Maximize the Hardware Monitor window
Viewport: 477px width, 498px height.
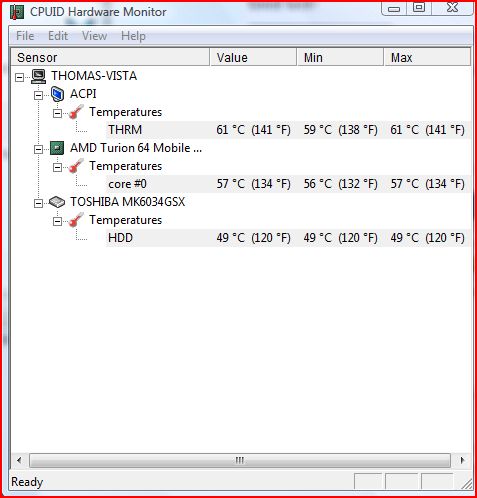pos(419,8)
